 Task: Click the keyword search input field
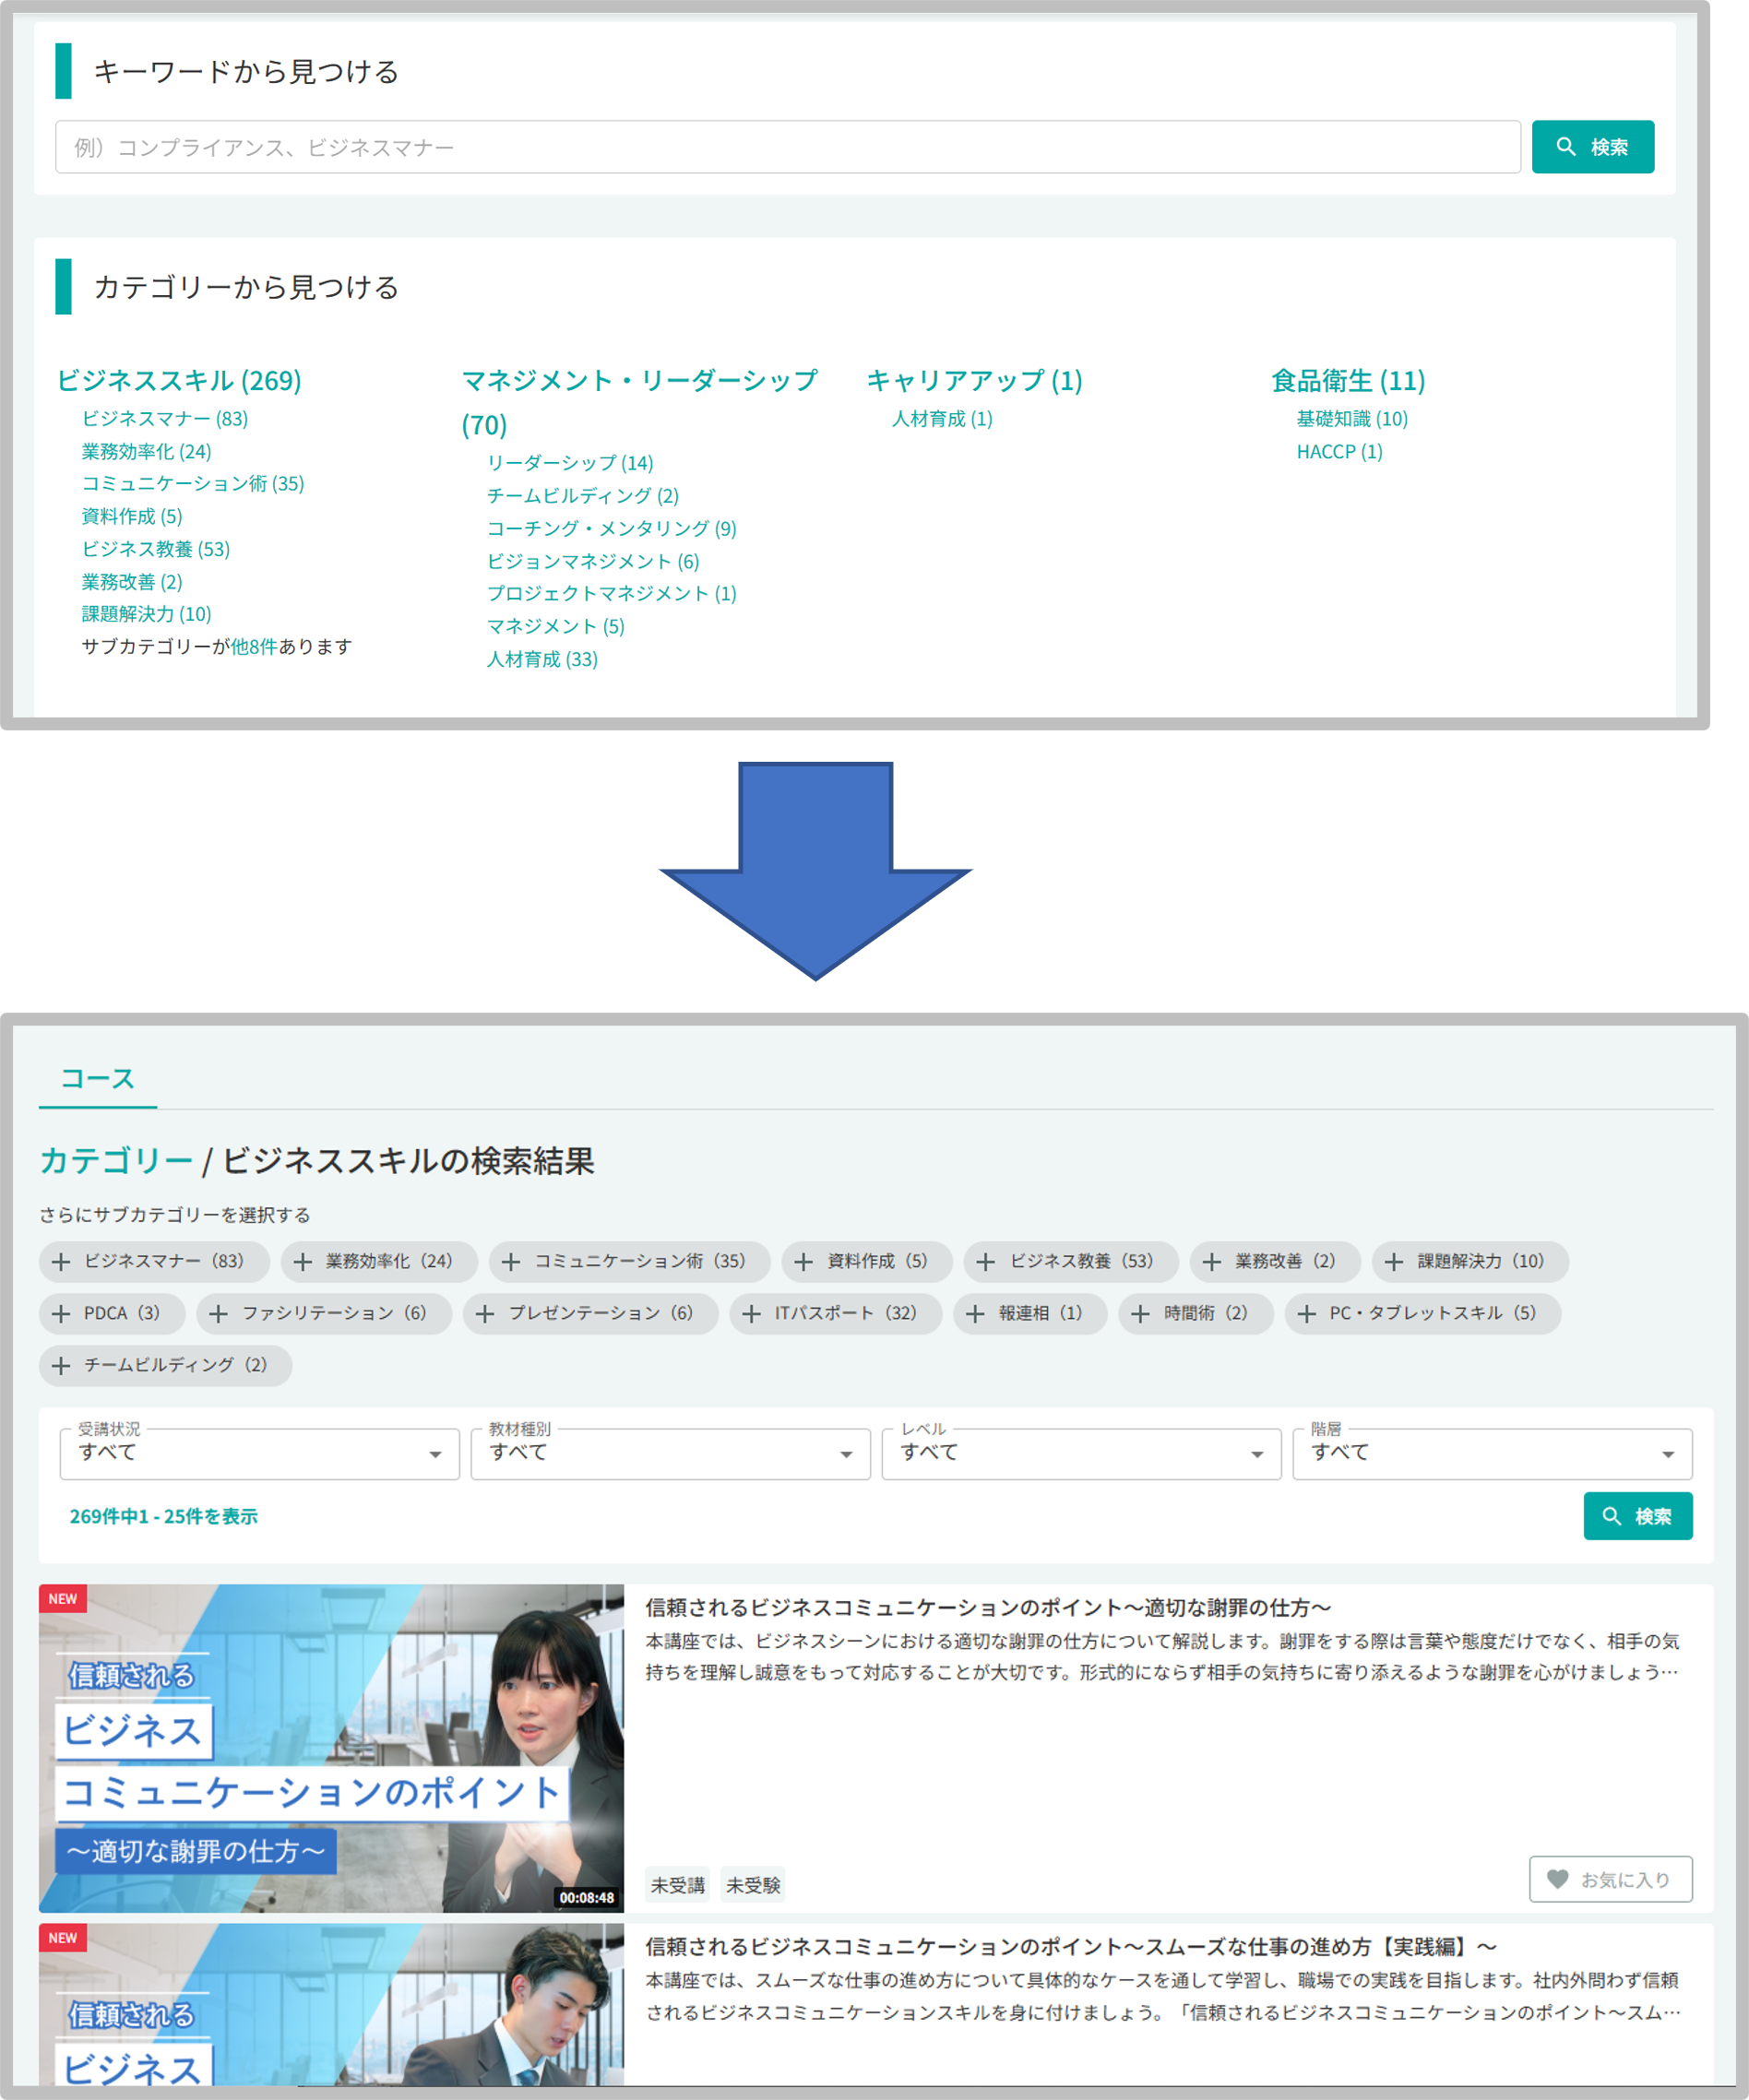(x=787, y=147)
